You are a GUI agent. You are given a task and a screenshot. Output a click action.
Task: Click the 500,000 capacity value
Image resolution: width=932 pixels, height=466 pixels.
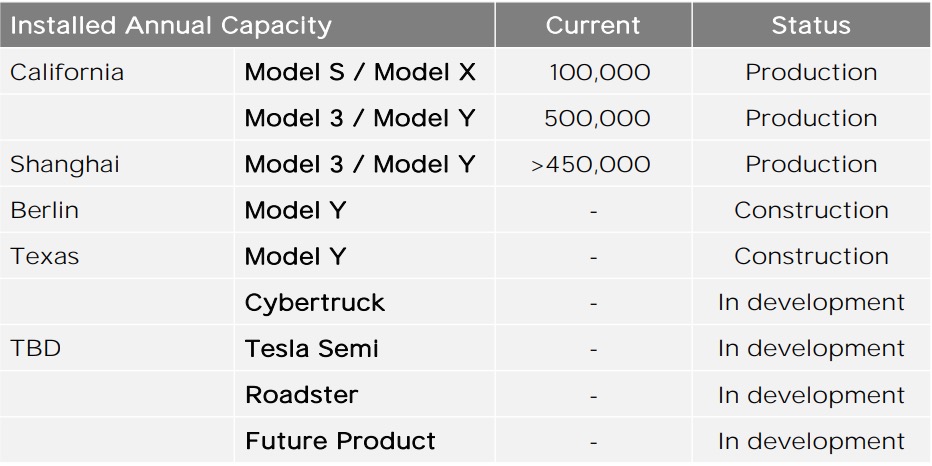tap(597, 119)
